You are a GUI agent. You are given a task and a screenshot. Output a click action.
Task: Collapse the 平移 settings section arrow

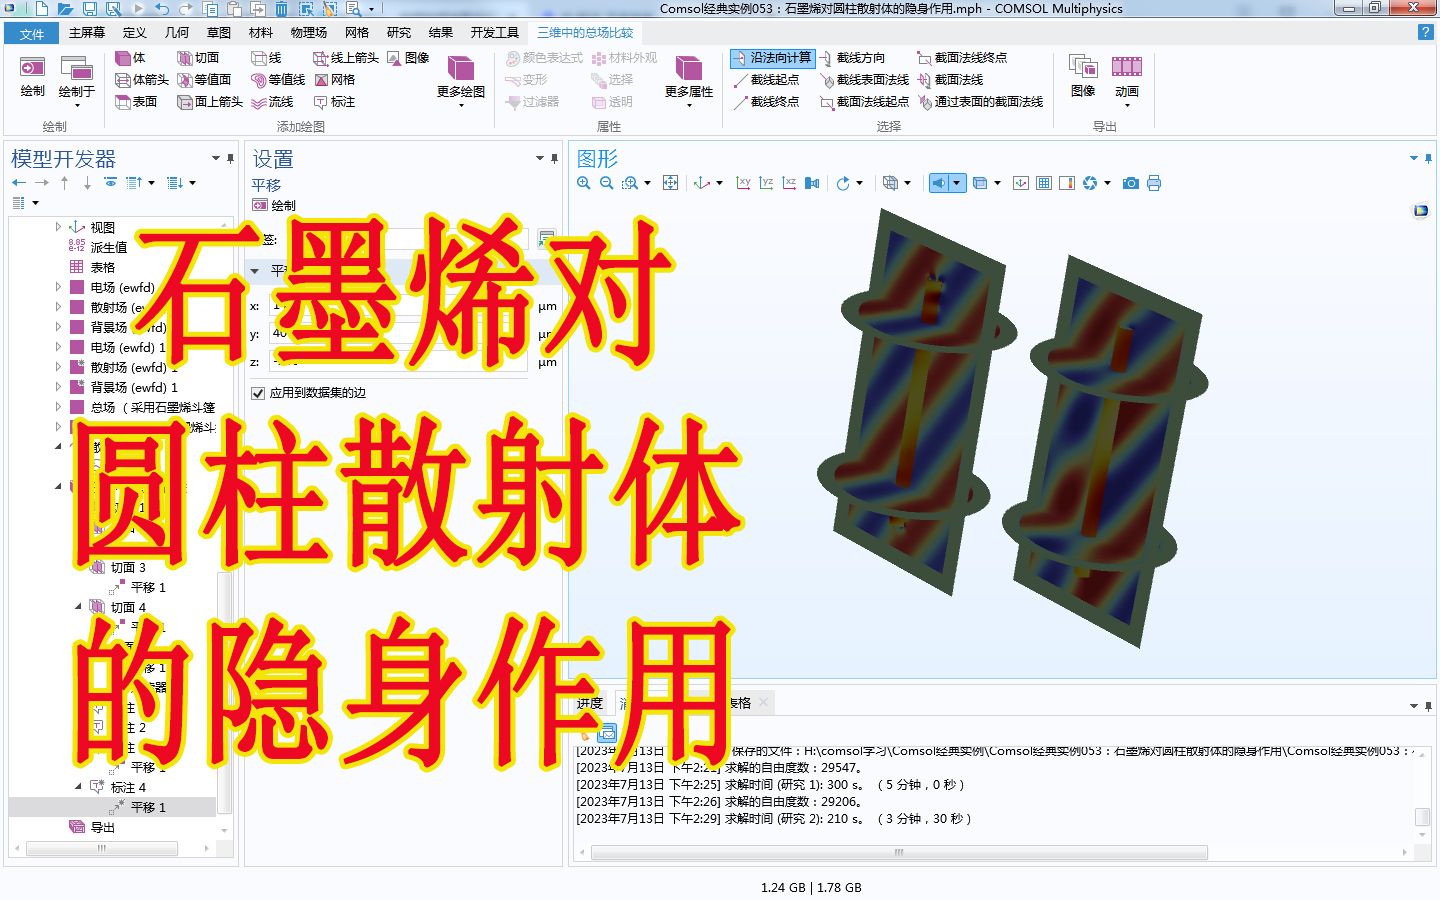coord(254,271)
